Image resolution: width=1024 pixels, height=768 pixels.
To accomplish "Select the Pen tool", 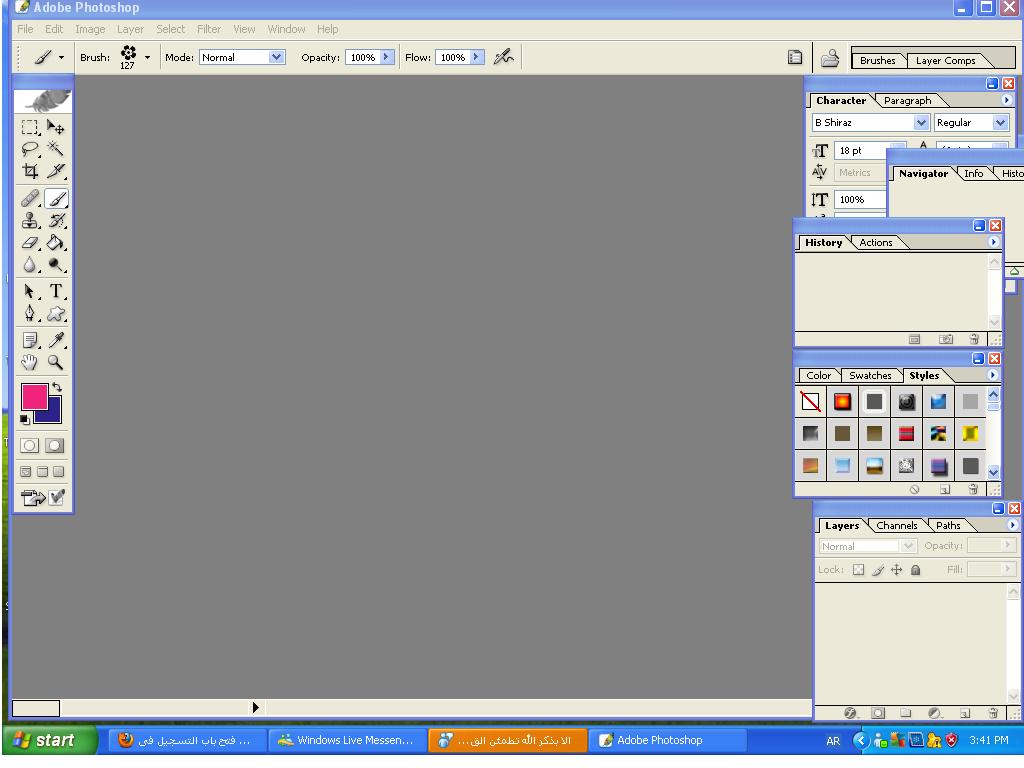I will click(29, 314).
